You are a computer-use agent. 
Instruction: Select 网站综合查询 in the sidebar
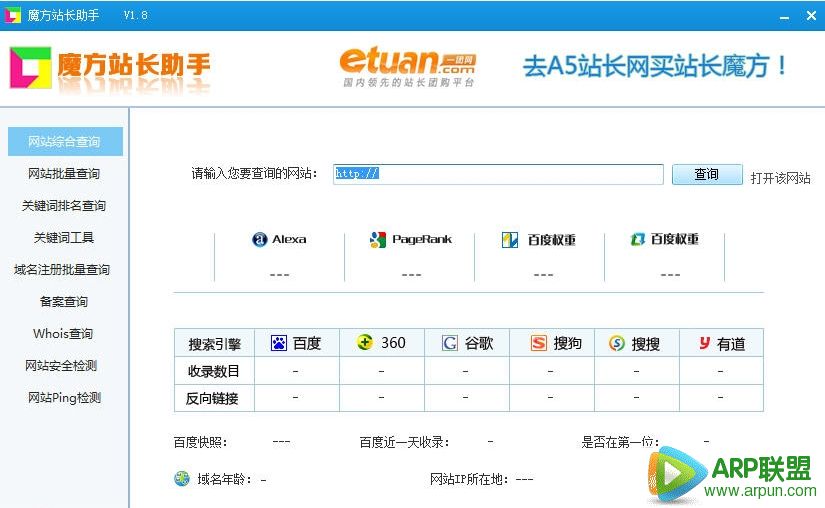pos(65,141)
